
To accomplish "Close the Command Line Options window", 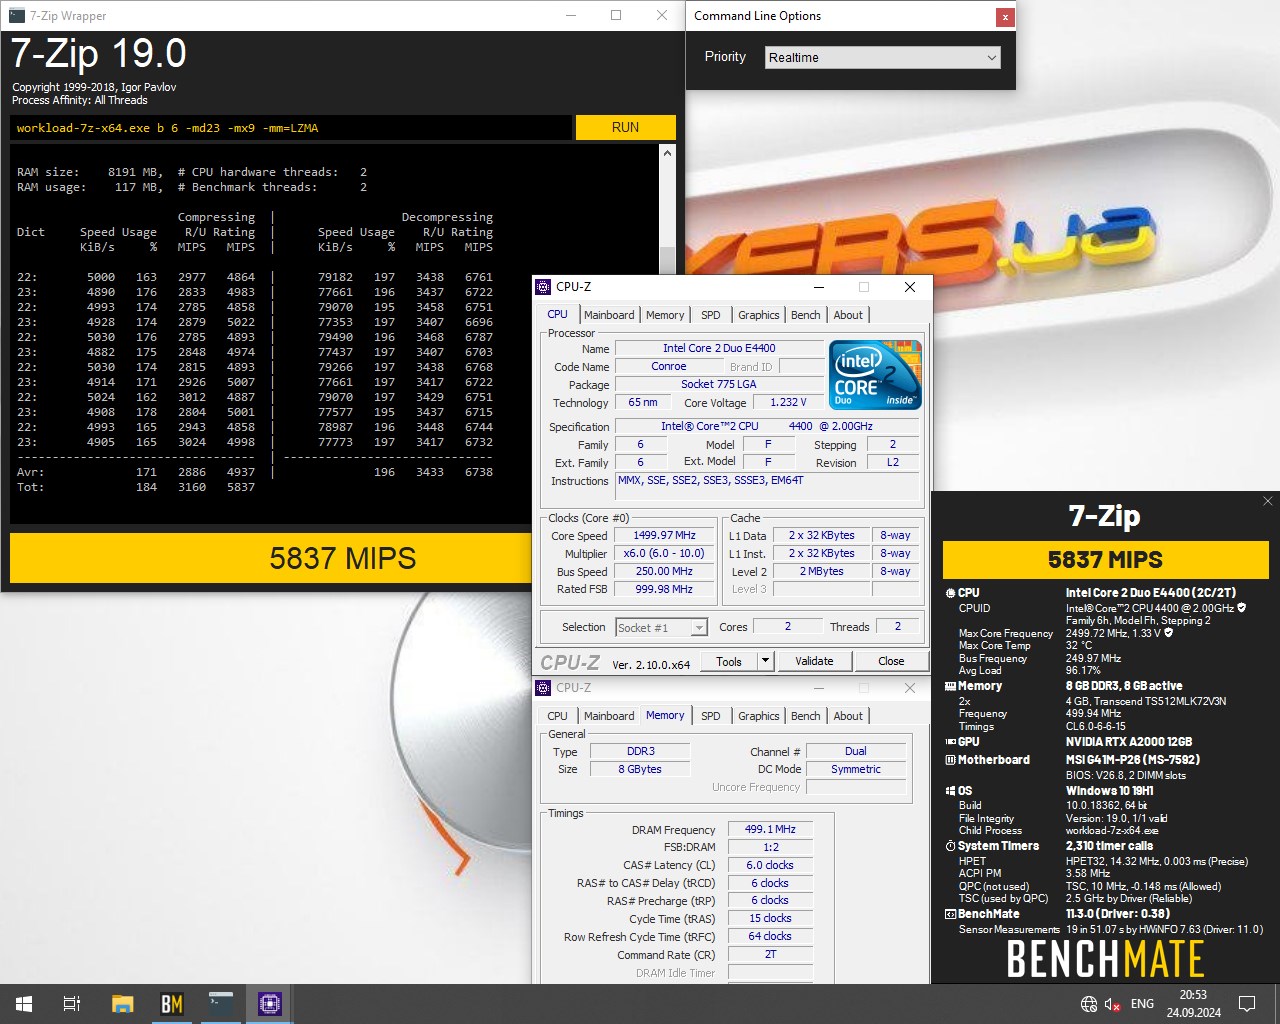I will tap(1005, 16).
